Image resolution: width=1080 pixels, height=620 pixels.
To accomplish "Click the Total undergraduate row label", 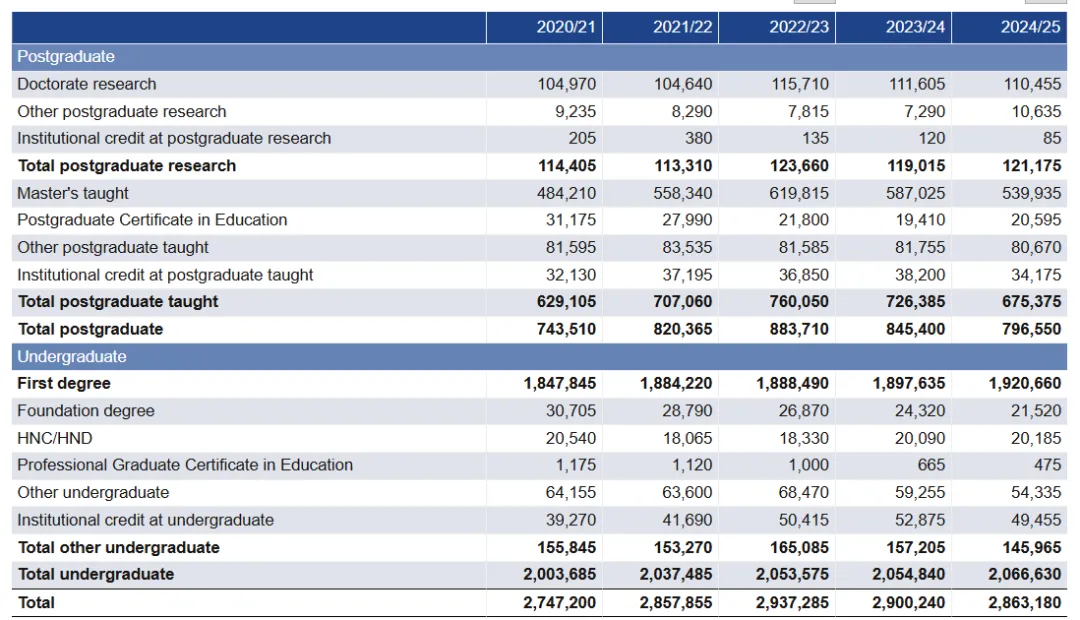I will click(x=96, y=574).
